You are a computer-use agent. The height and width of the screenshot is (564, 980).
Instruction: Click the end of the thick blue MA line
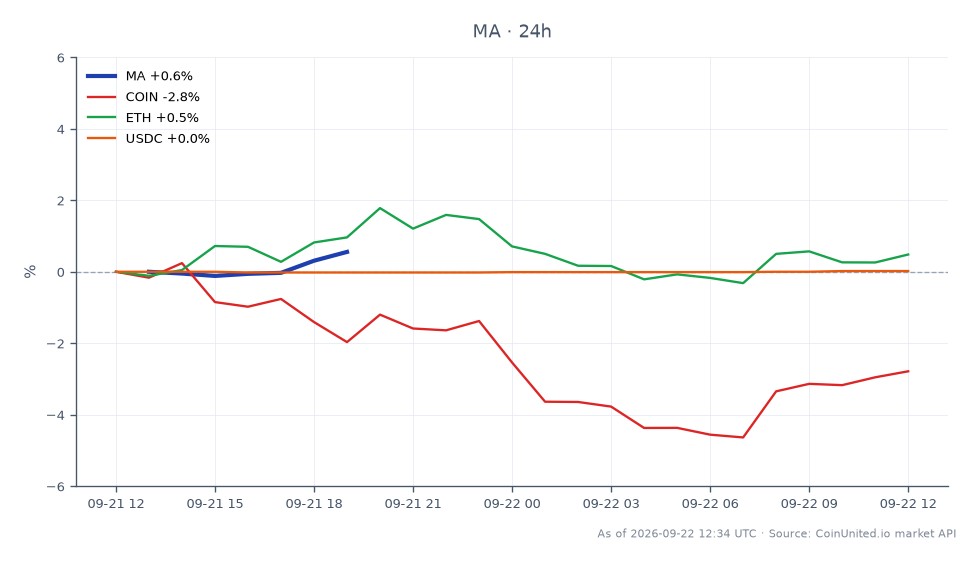tap(347, 252)
